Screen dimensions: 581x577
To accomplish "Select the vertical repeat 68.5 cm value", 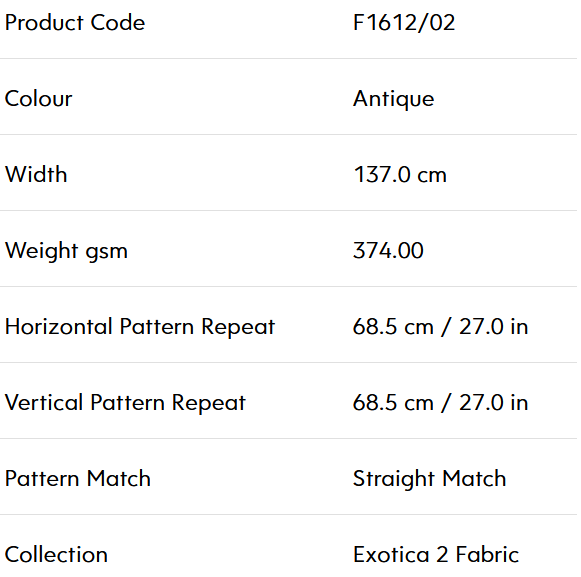I will coord(441,403).
